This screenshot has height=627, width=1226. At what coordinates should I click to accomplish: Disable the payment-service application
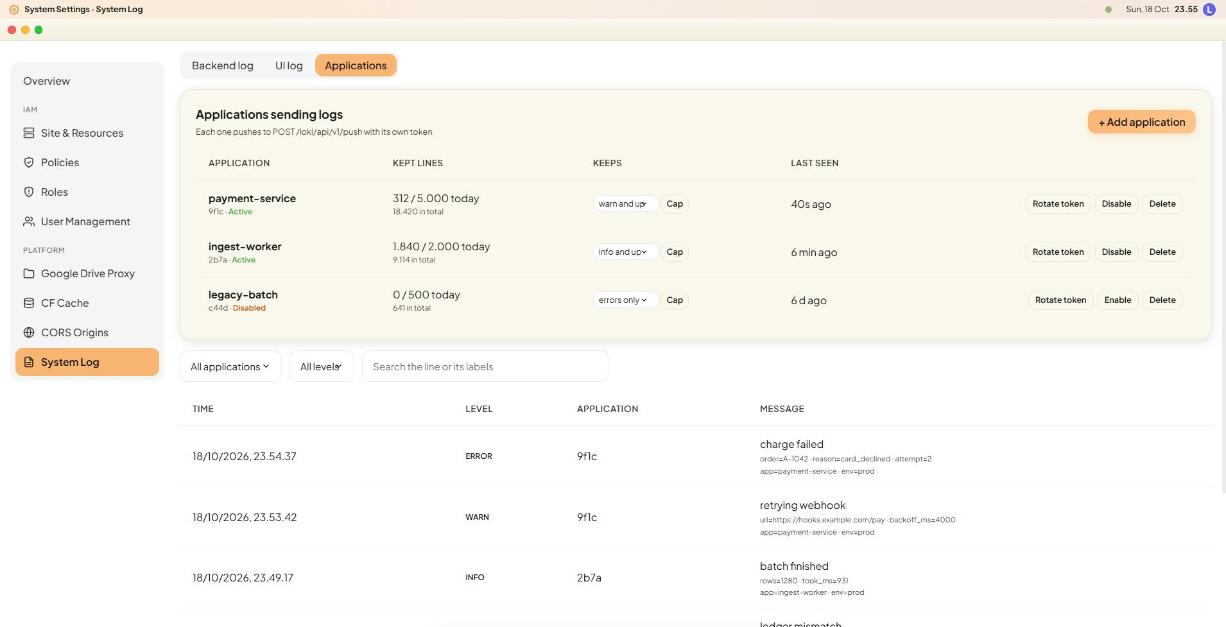click(x=1116, y=204)
